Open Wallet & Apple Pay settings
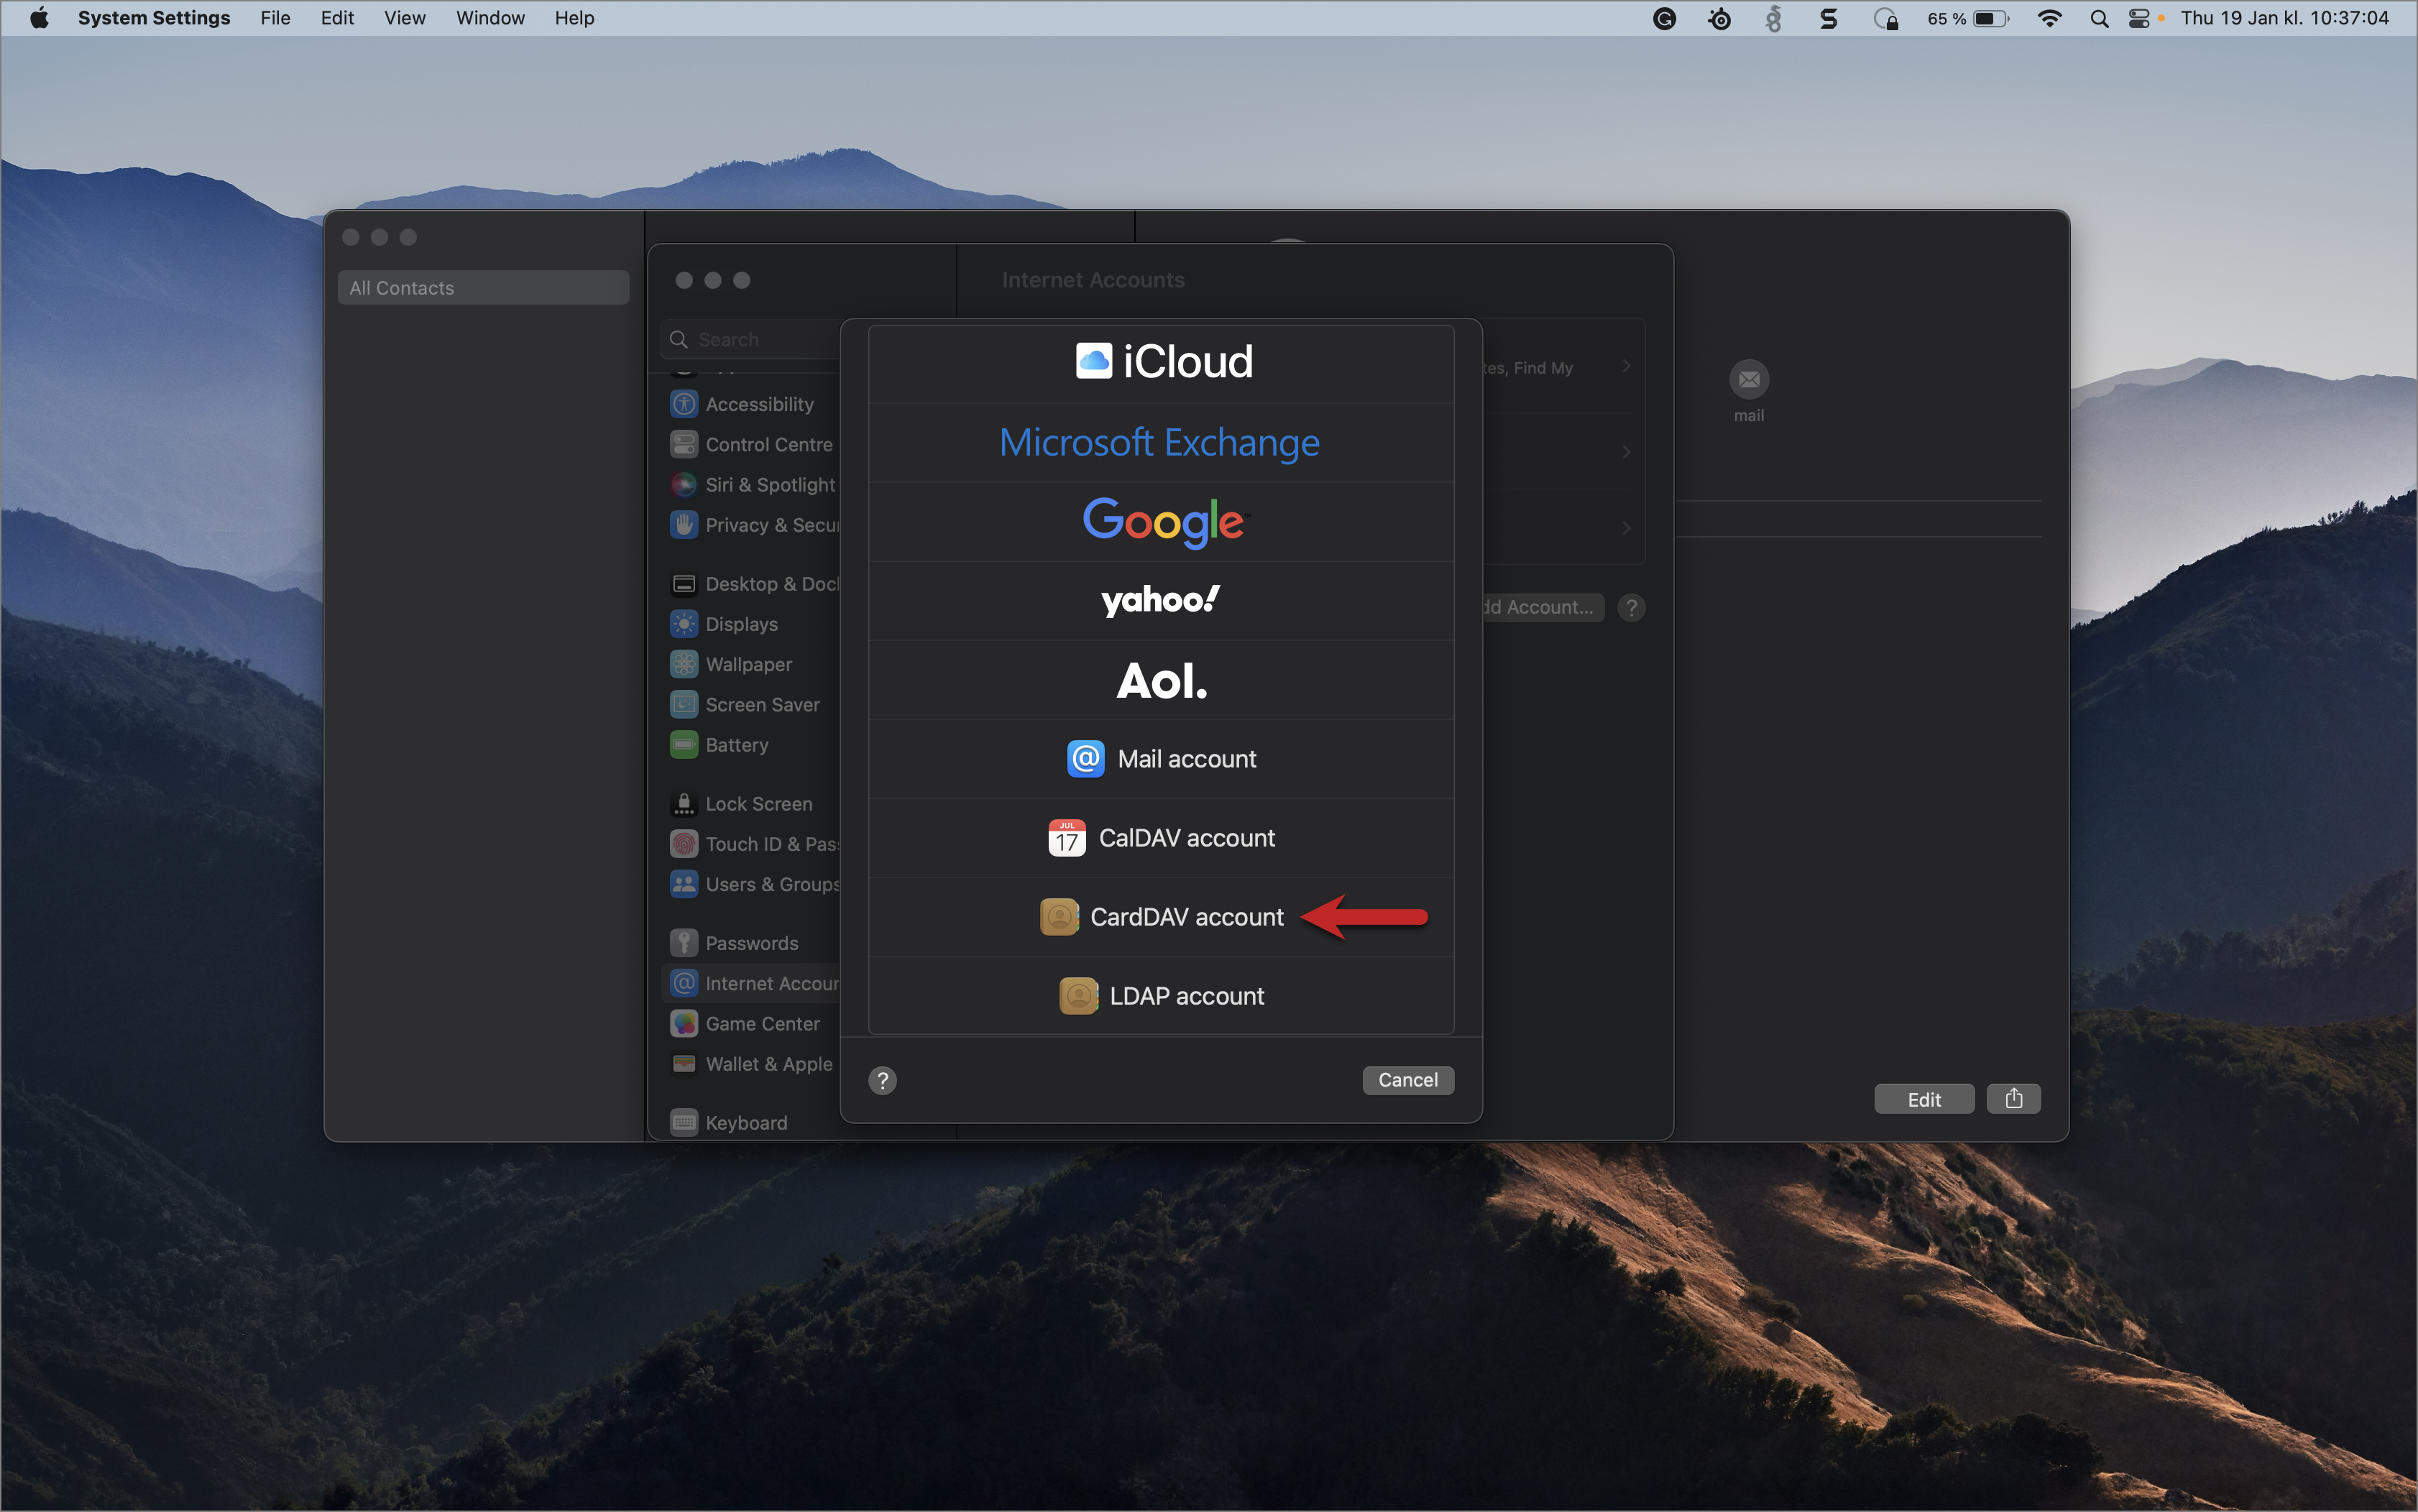Viewport: 2418px width, 1512px height. coord(751,1064)
